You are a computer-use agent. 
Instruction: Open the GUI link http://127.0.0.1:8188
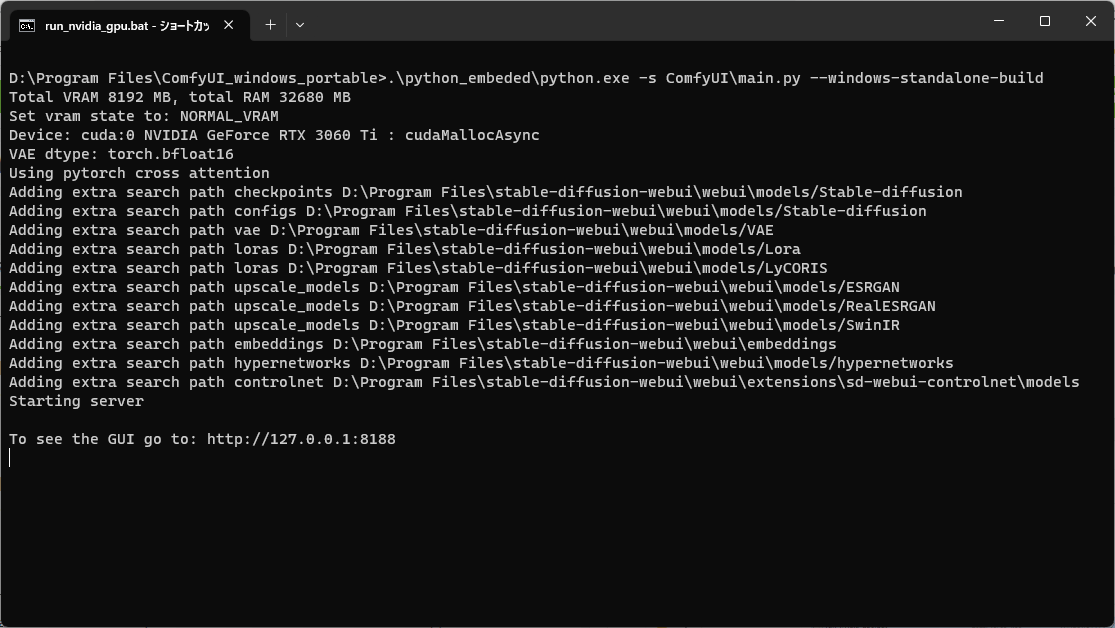click(300, 438)
